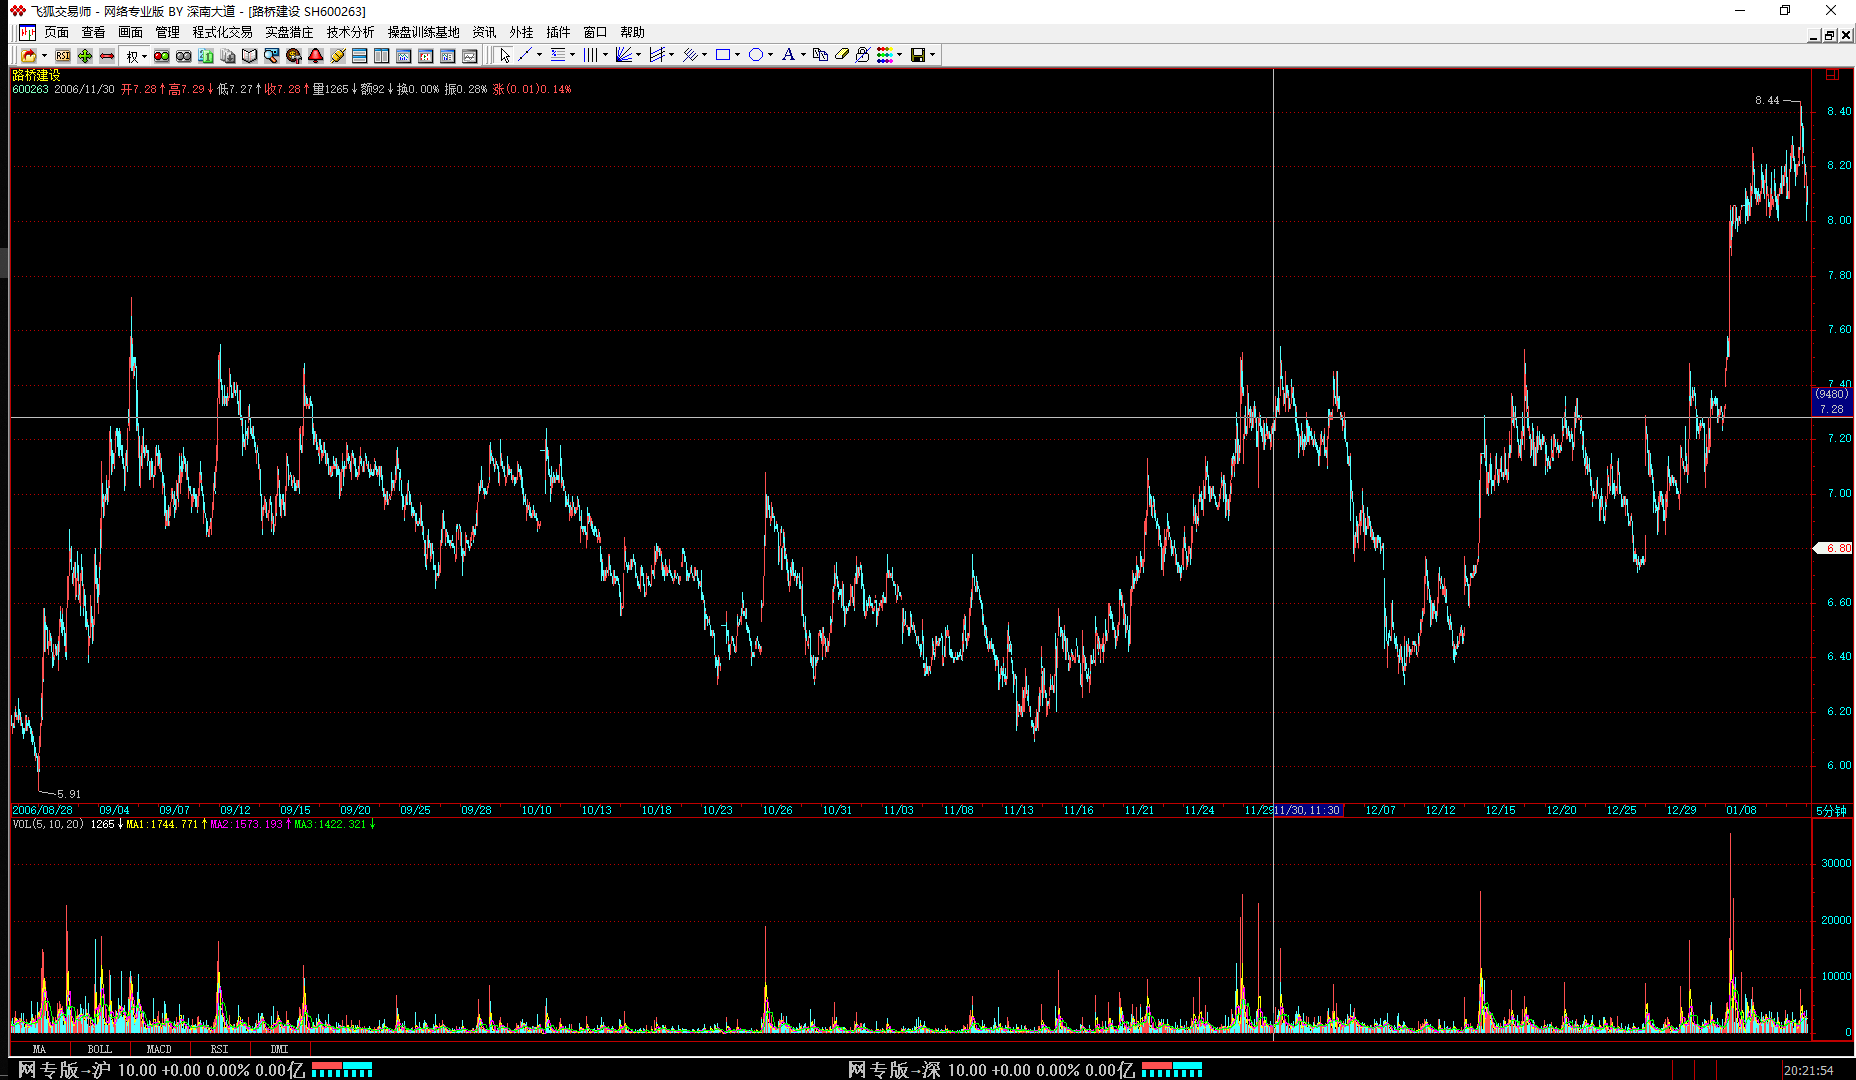Select the arrow pointer tool
Screen dimensions: 1856x1080
505,55
